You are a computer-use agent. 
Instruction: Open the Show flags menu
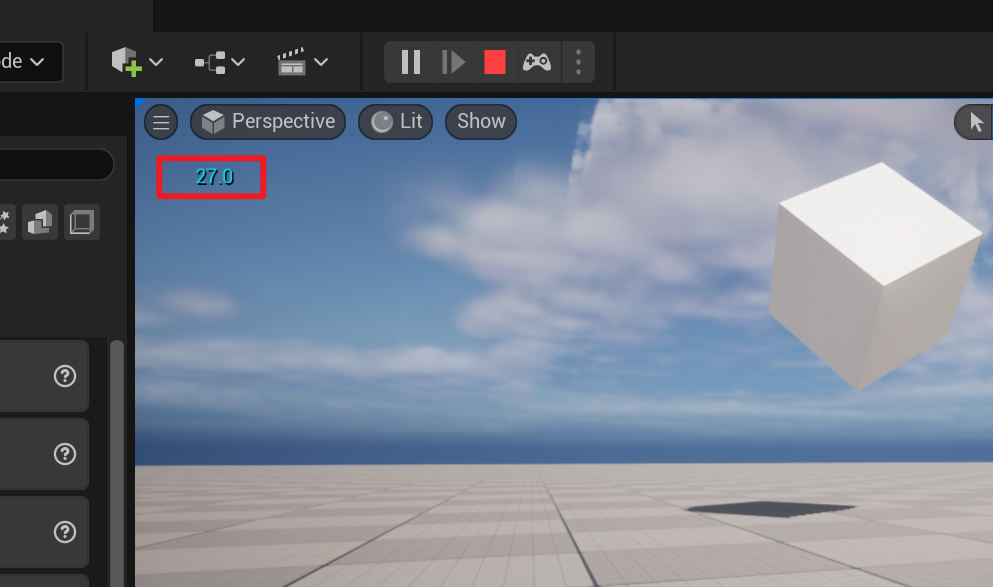[481, 122]
